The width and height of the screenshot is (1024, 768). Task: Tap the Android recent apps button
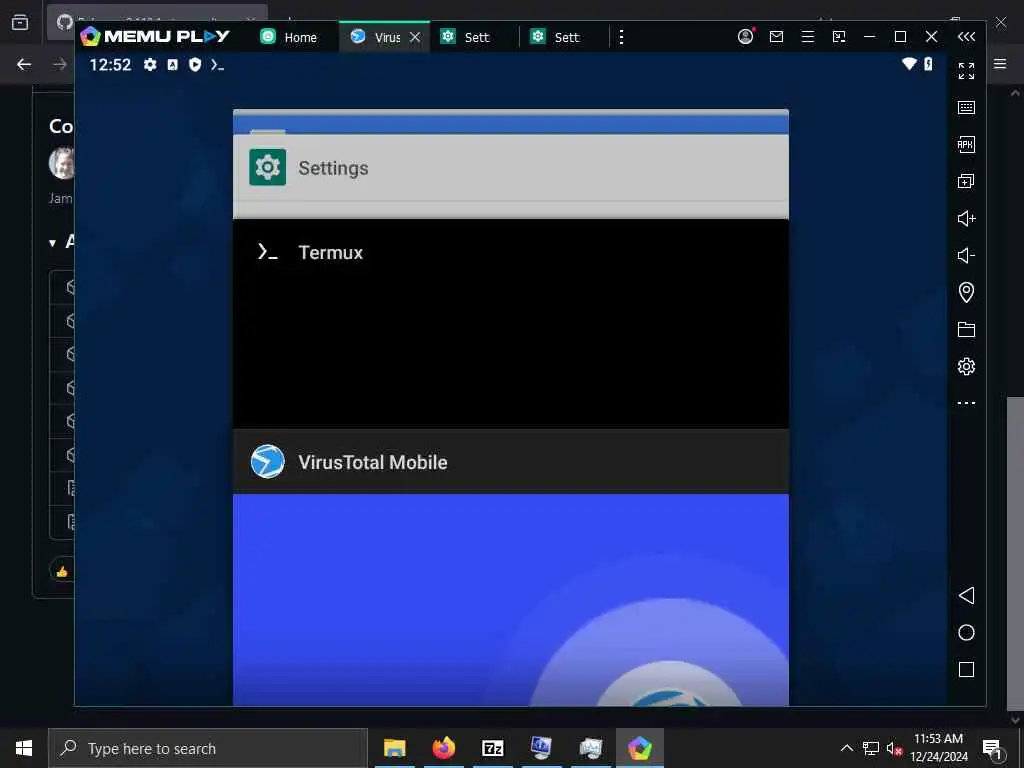pyautogui.click(x=966, y=669)
